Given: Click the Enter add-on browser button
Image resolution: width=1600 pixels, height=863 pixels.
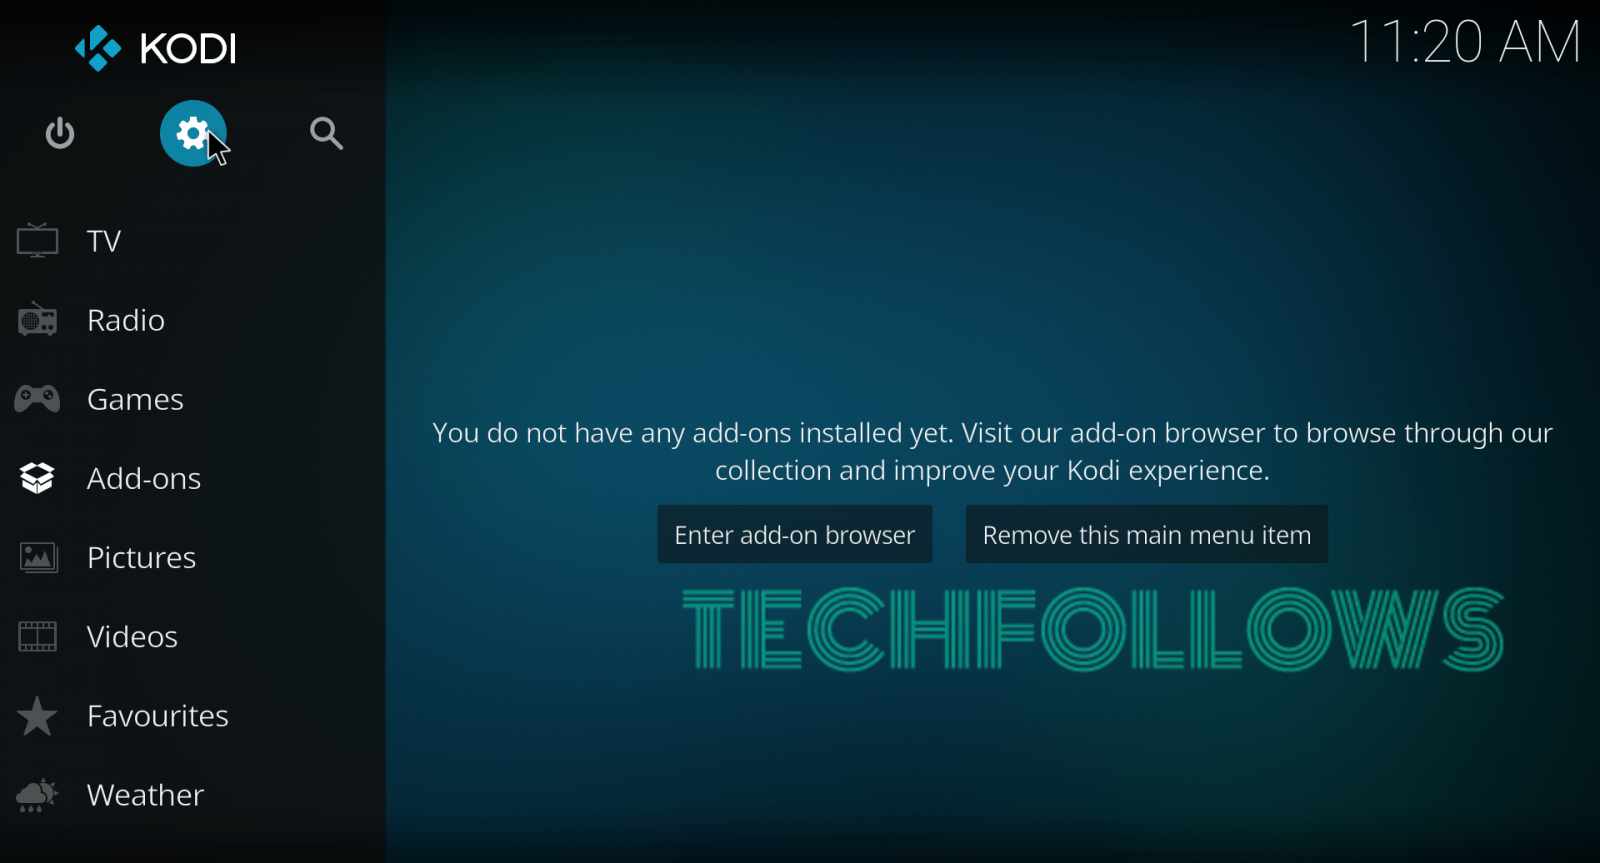Looking at the screenshot, I should 795,534.
